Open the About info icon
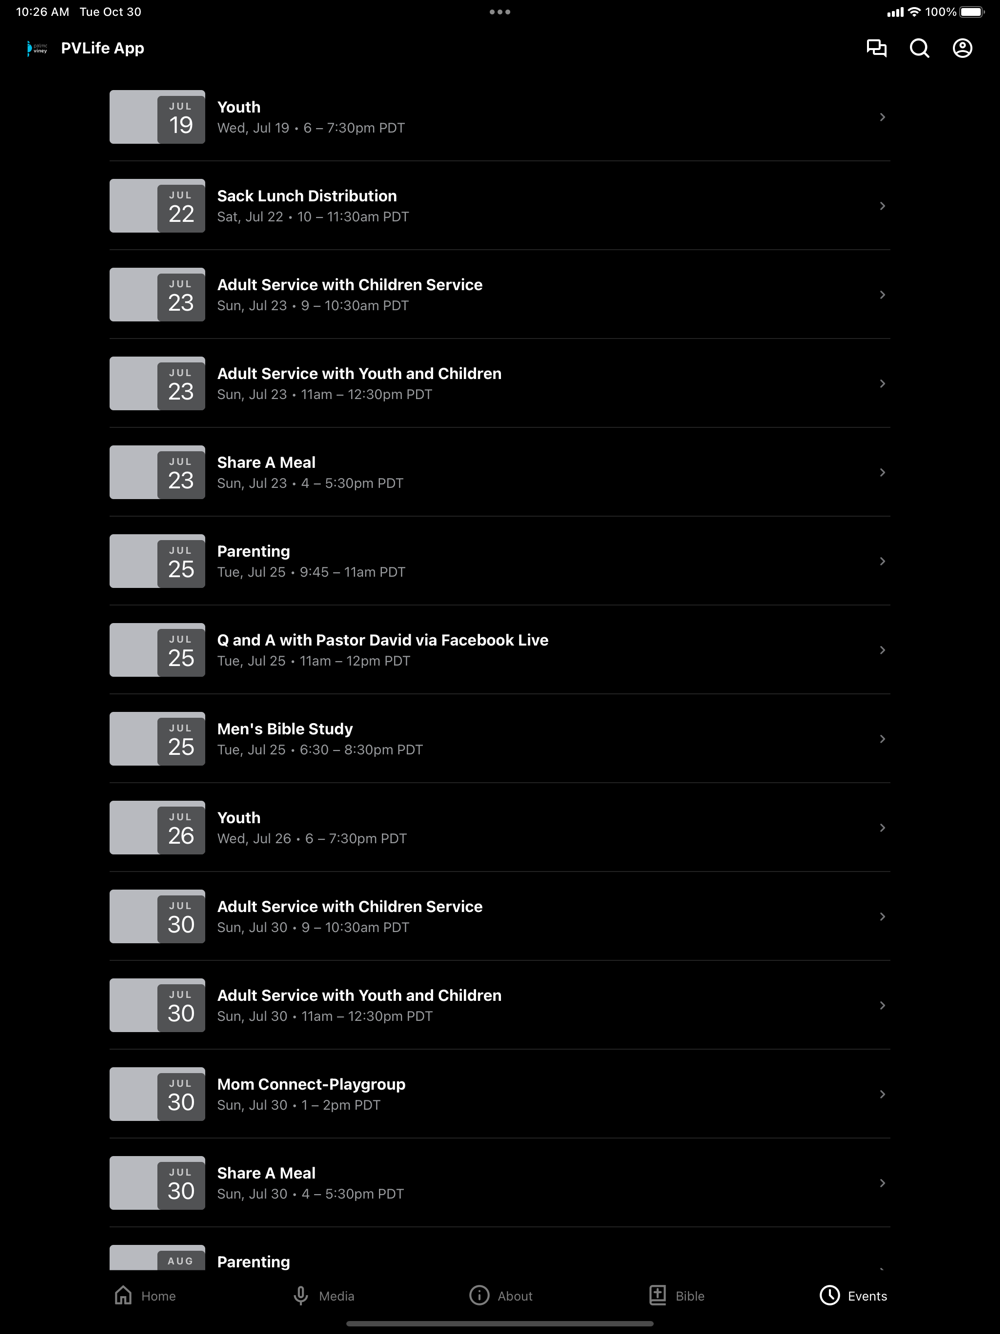The image size is (1000, 1334). point(479,1295)
